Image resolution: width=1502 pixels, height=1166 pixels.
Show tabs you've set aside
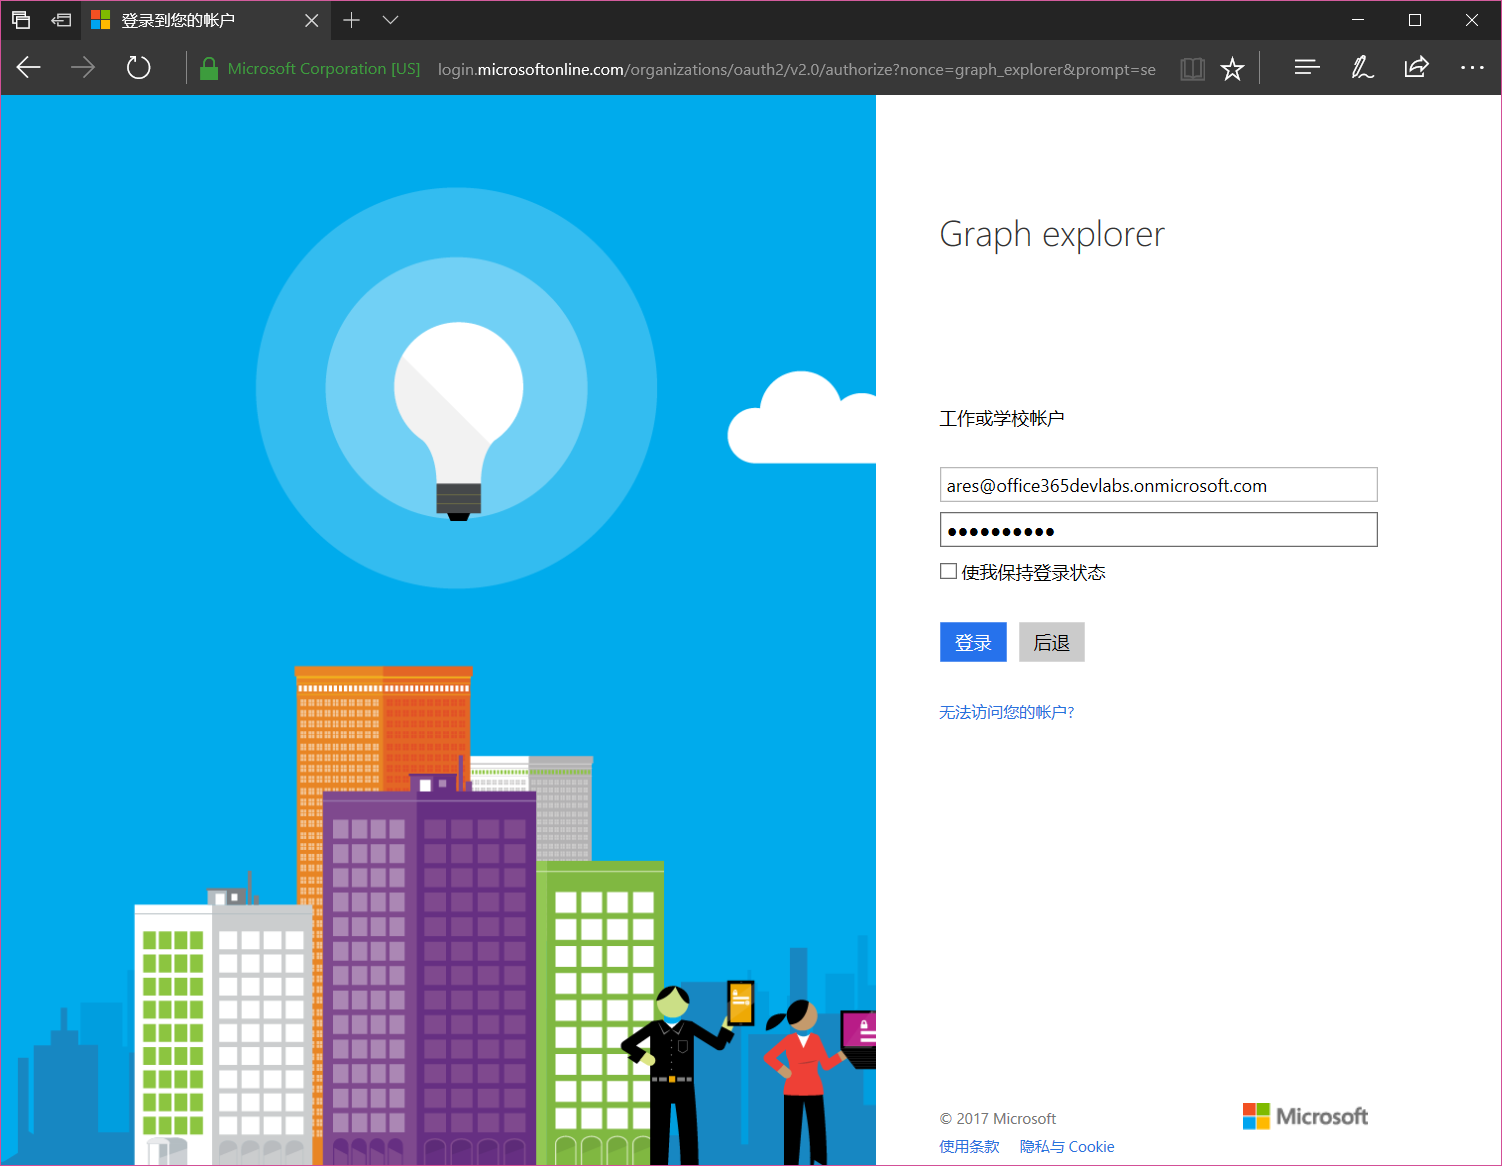pyautogui.click(x=21, y=20)
